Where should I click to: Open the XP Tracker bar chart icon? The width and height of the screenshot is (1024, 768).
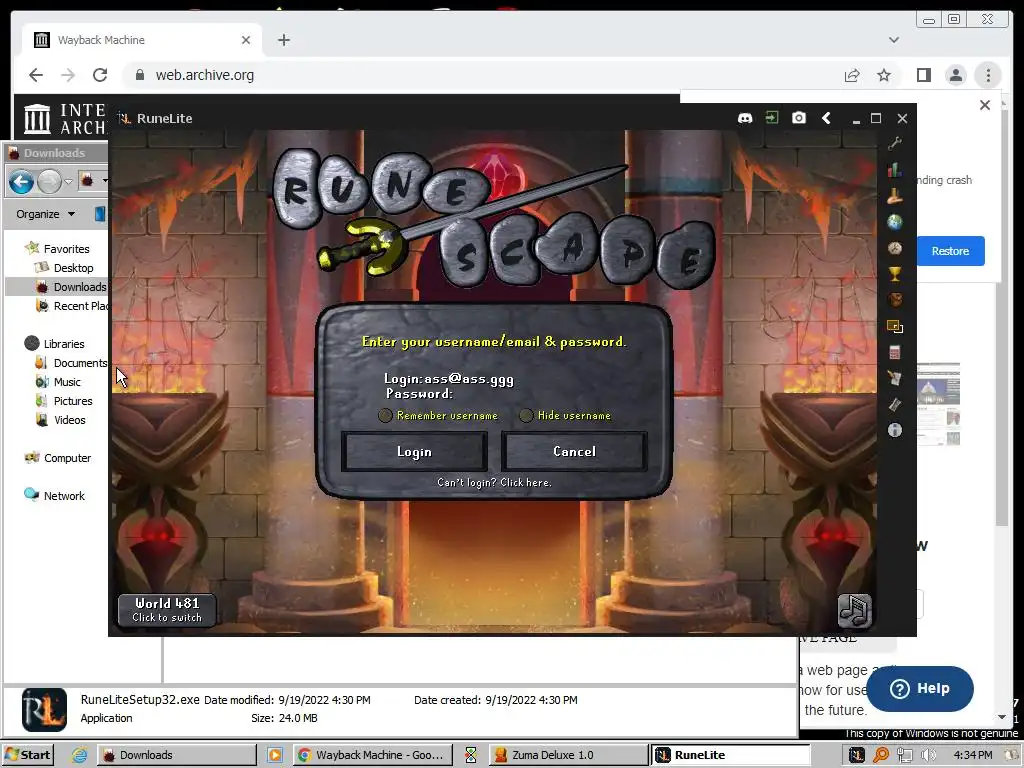point(895,170)
